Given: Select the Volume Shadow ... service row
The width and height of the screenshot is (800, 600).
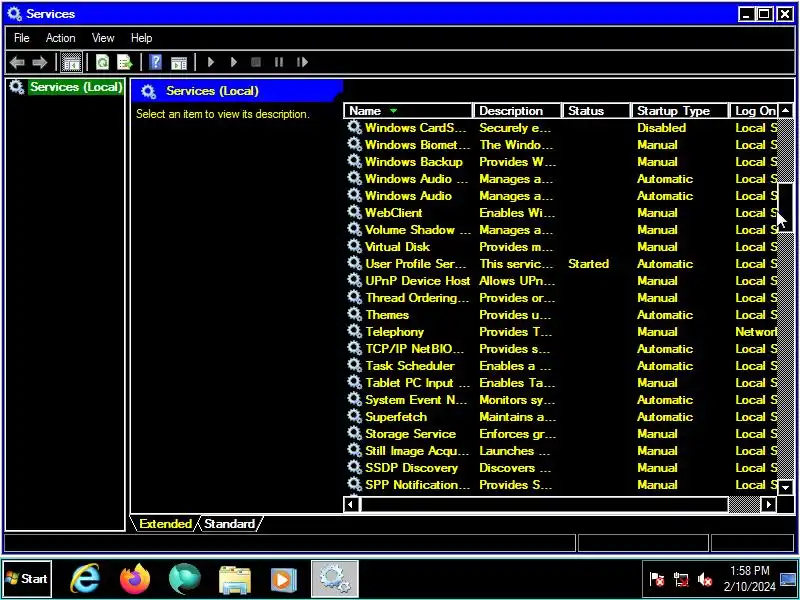Looking at the screenshot, I should pos(561,230).
